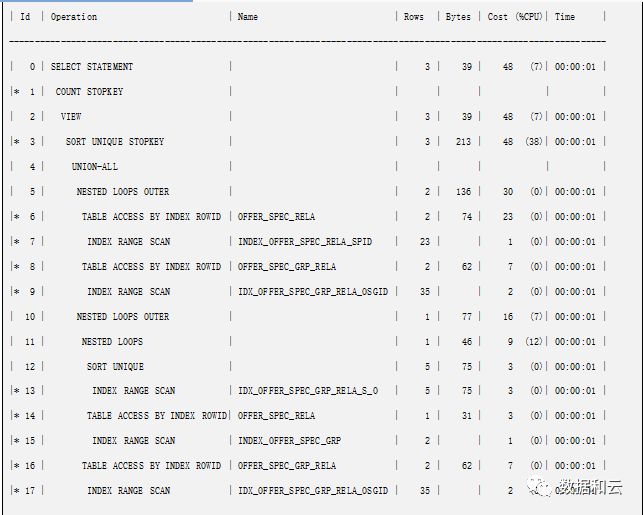Click the asterisk marker beside Id 3
Image resolution: width=643 pixels, height=515 pixels.
pyautogui.click(x=16, y=142)
